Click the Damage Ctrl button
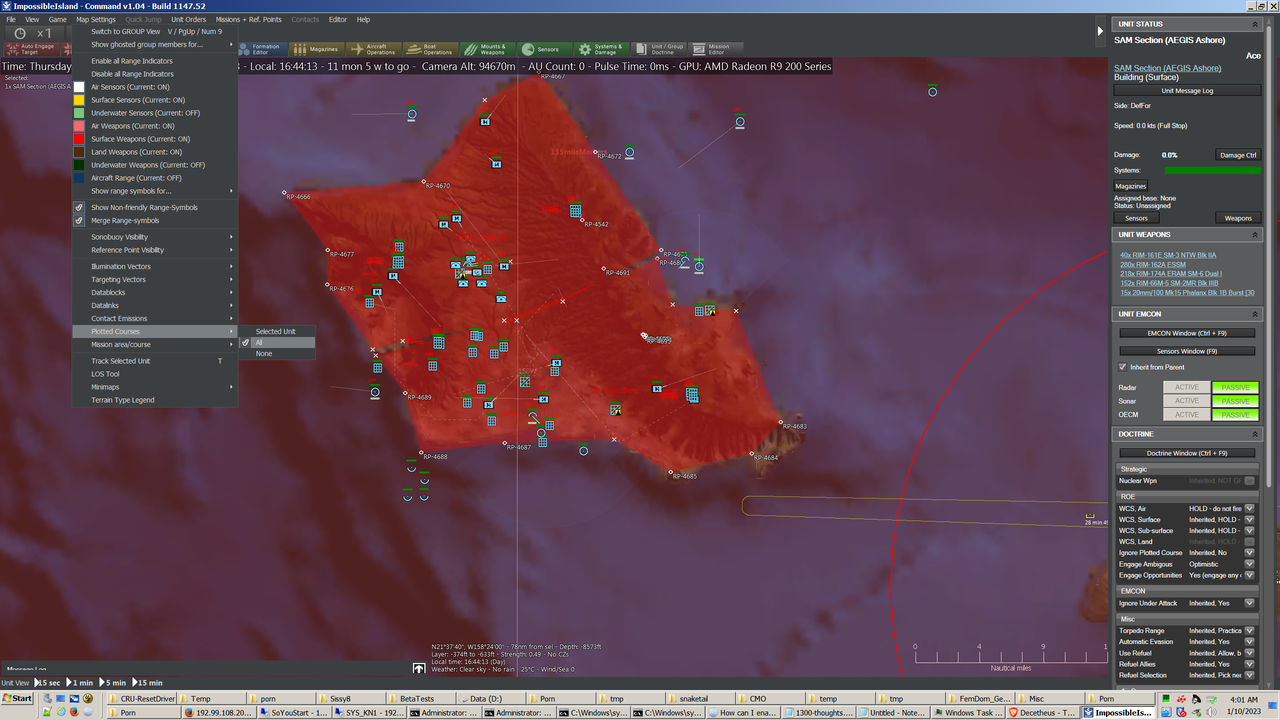The width and height of the screenshot is (1280, 720). 1238,155
